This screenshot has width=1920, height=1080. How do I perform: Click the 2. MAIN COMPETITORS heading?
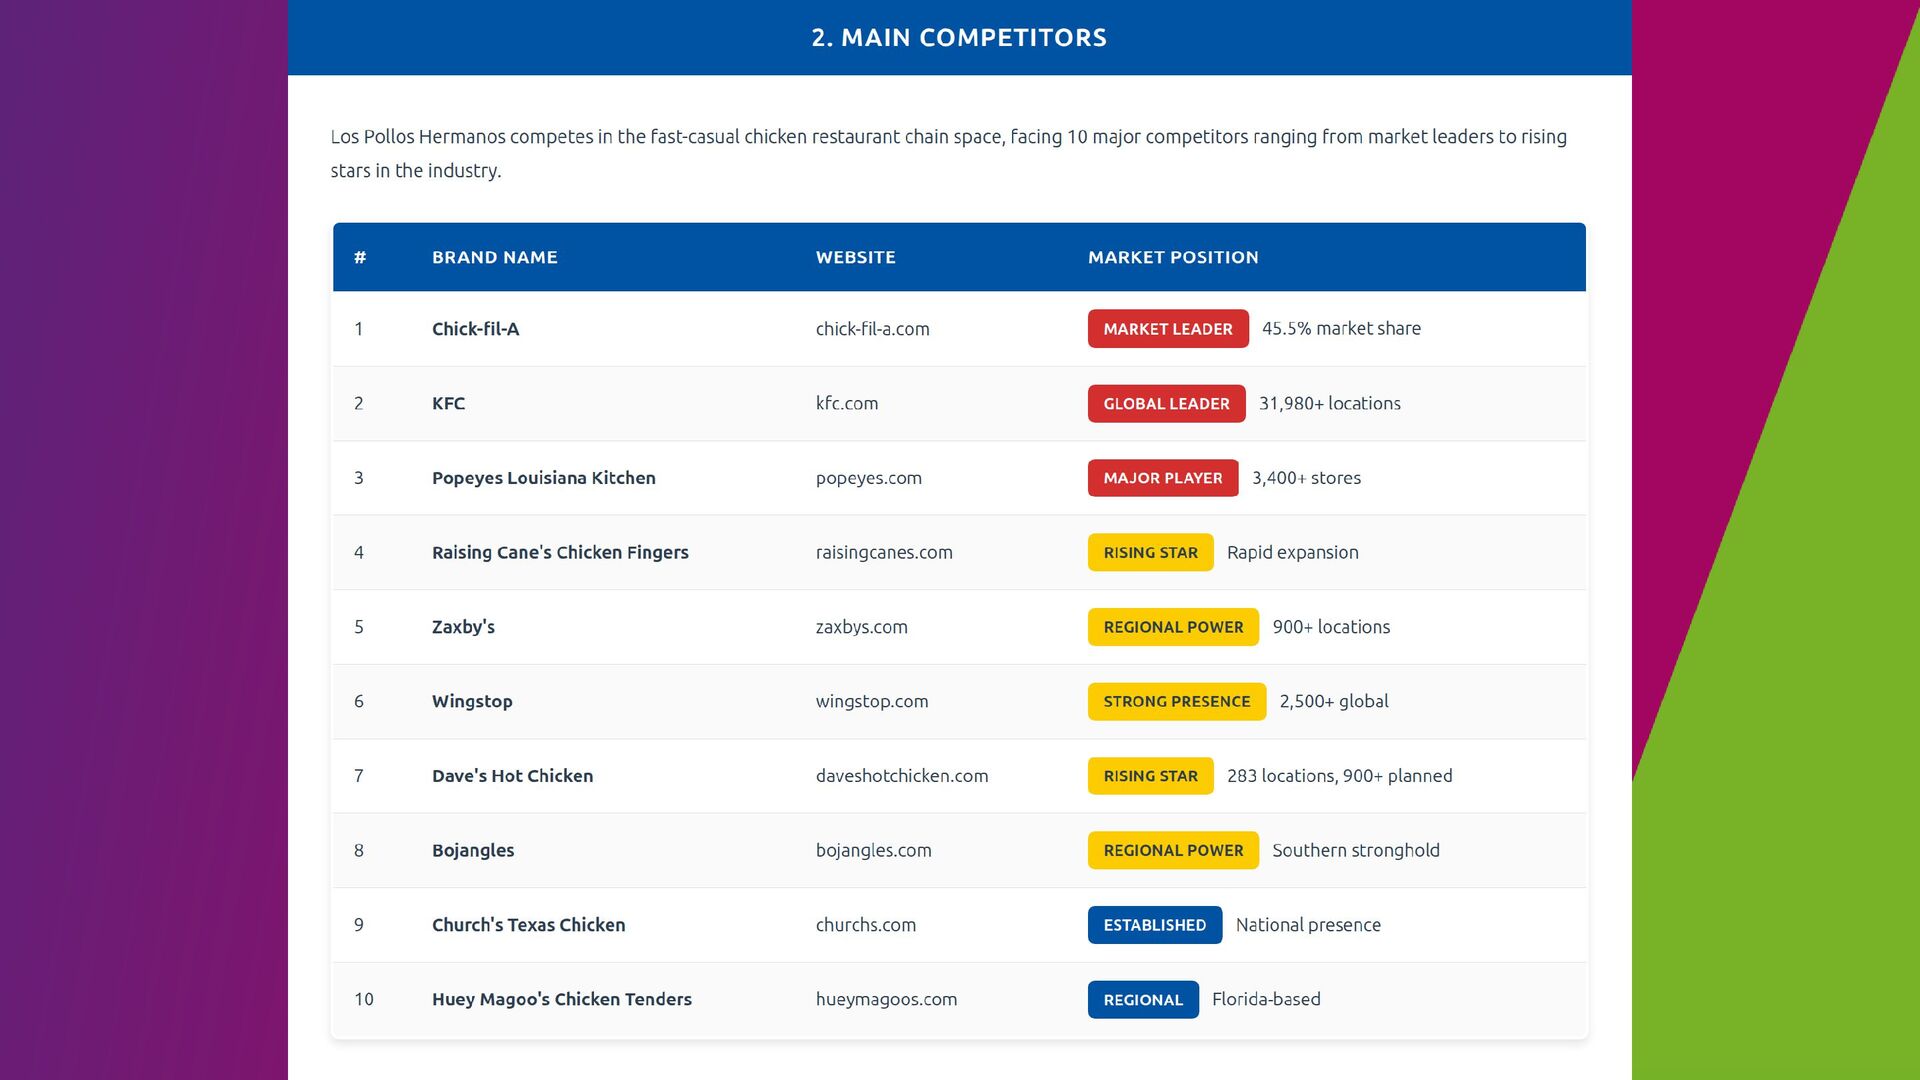click(x=959, y=38)
